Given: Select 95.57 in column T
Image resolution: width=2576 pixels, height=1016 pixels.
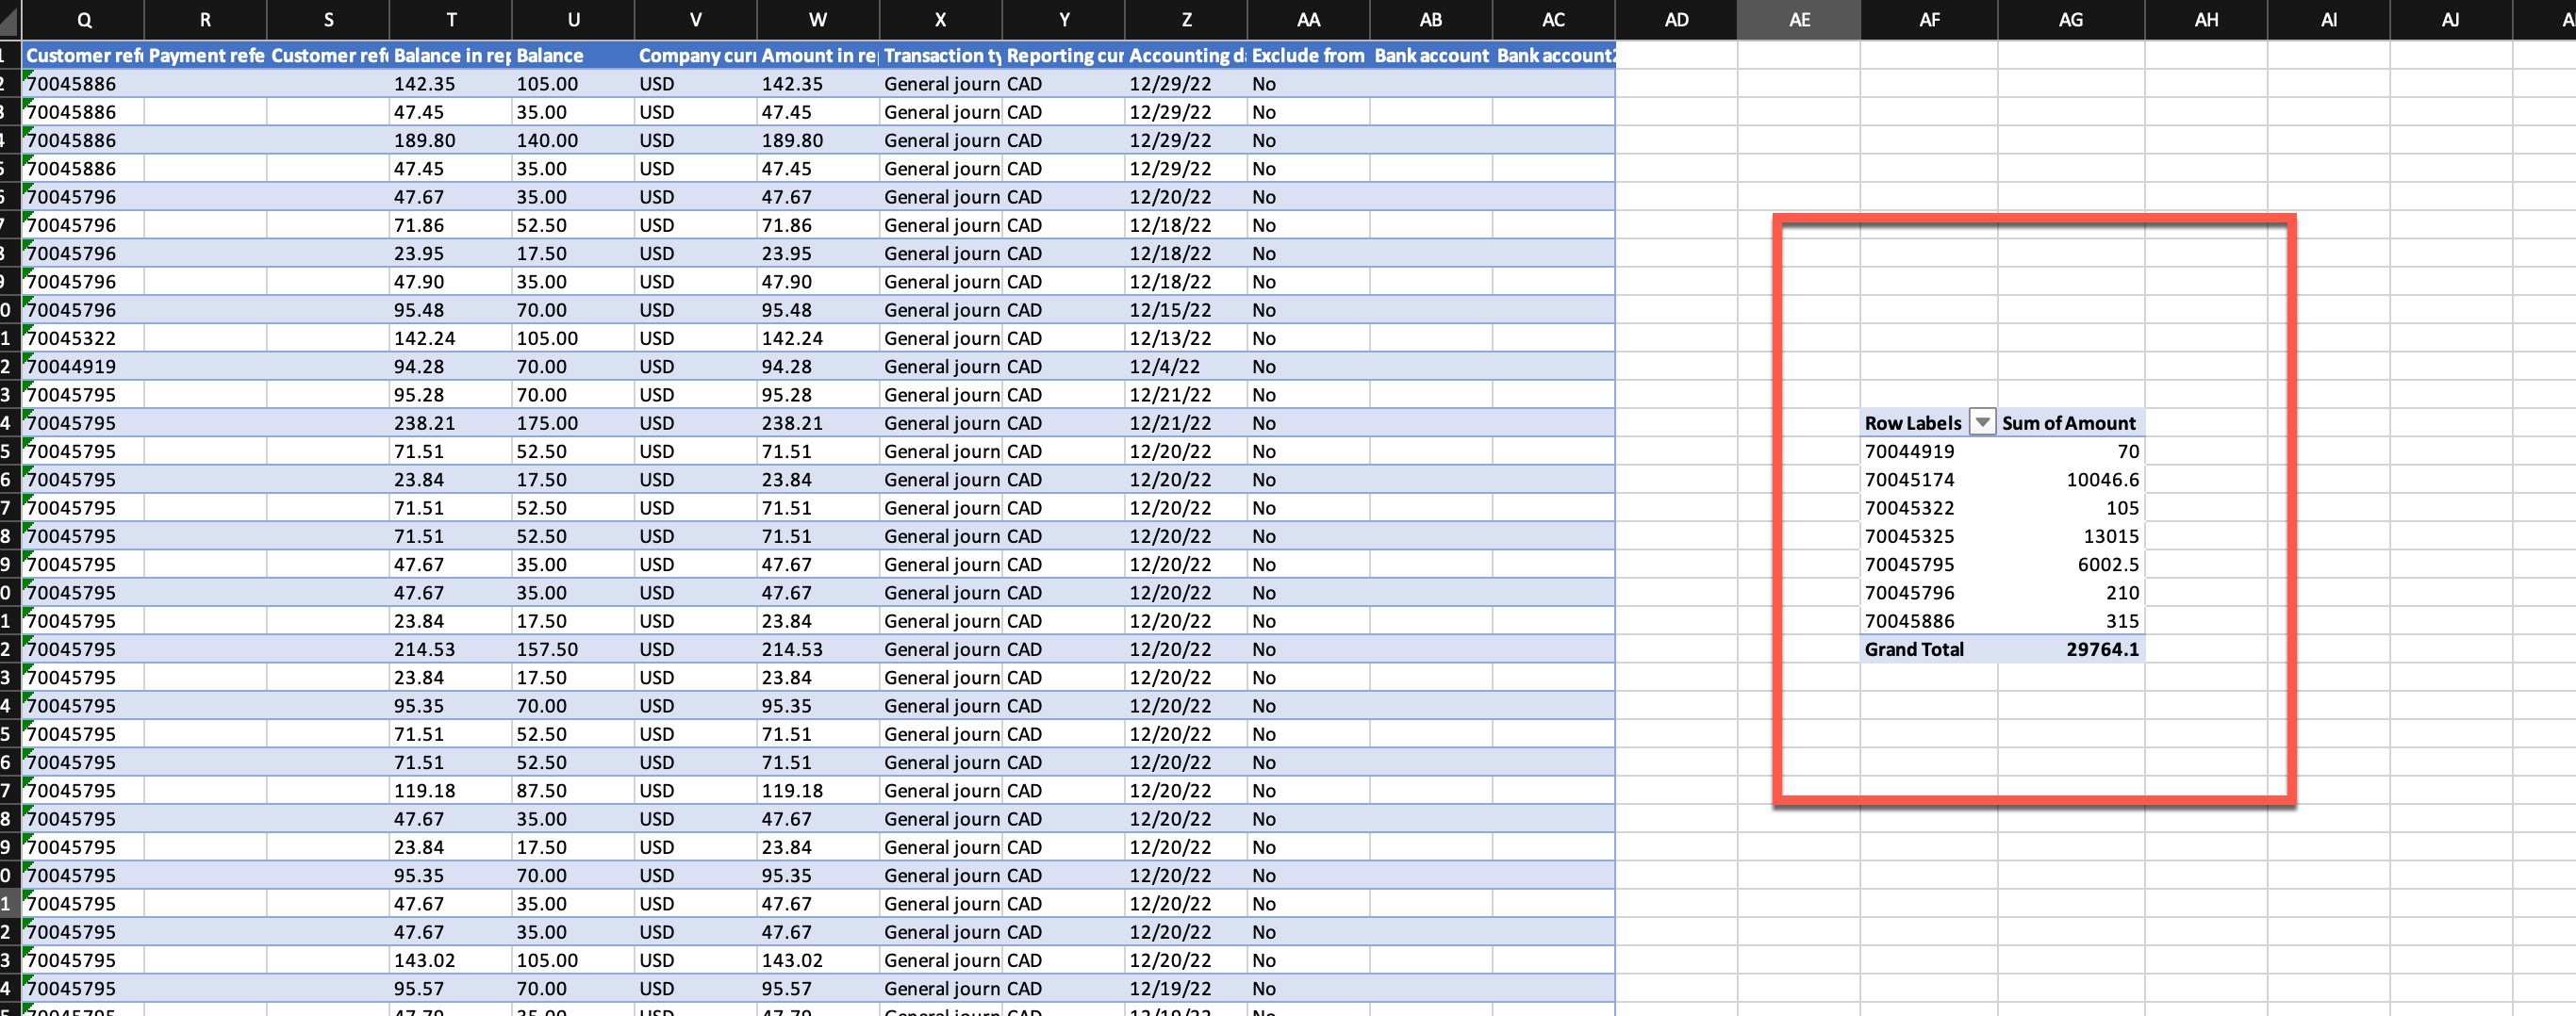Looking at the screenshot, I should [451, 988].
